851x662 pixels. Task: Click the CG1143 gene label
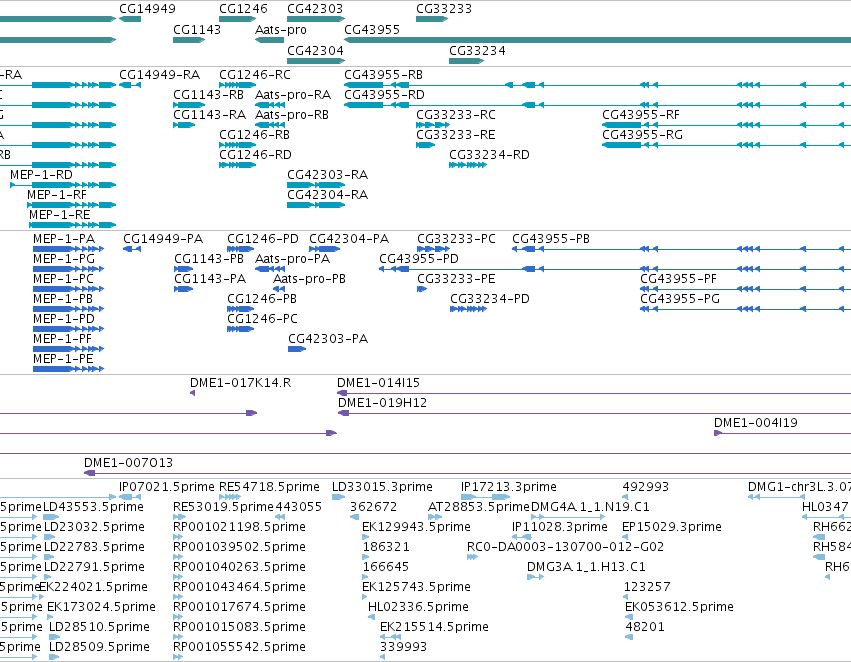pyautogui.click(x=197, y=29)
